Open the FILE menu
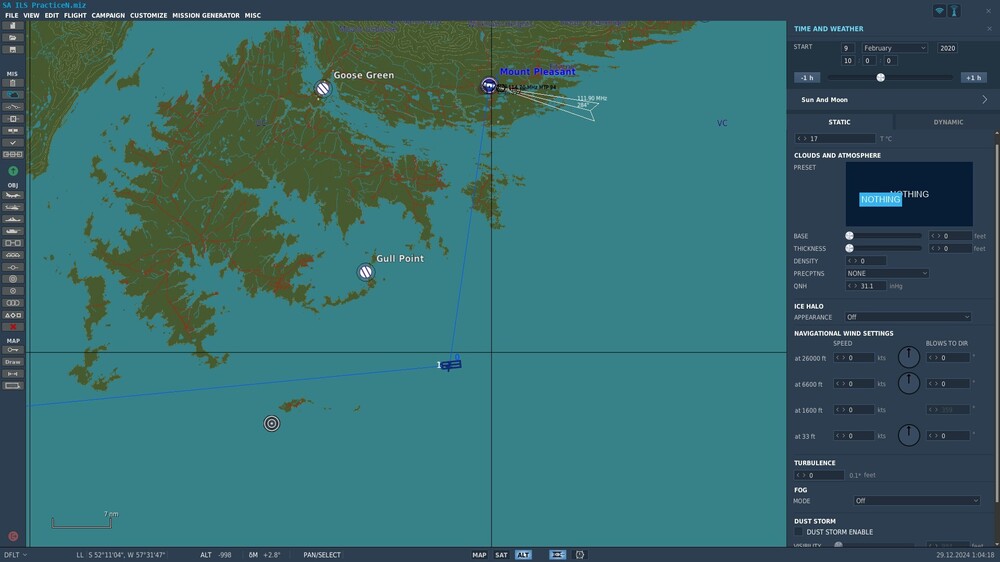Image resolution: width=1000 pixels, height=562 pixels. [x=11, y=15]
